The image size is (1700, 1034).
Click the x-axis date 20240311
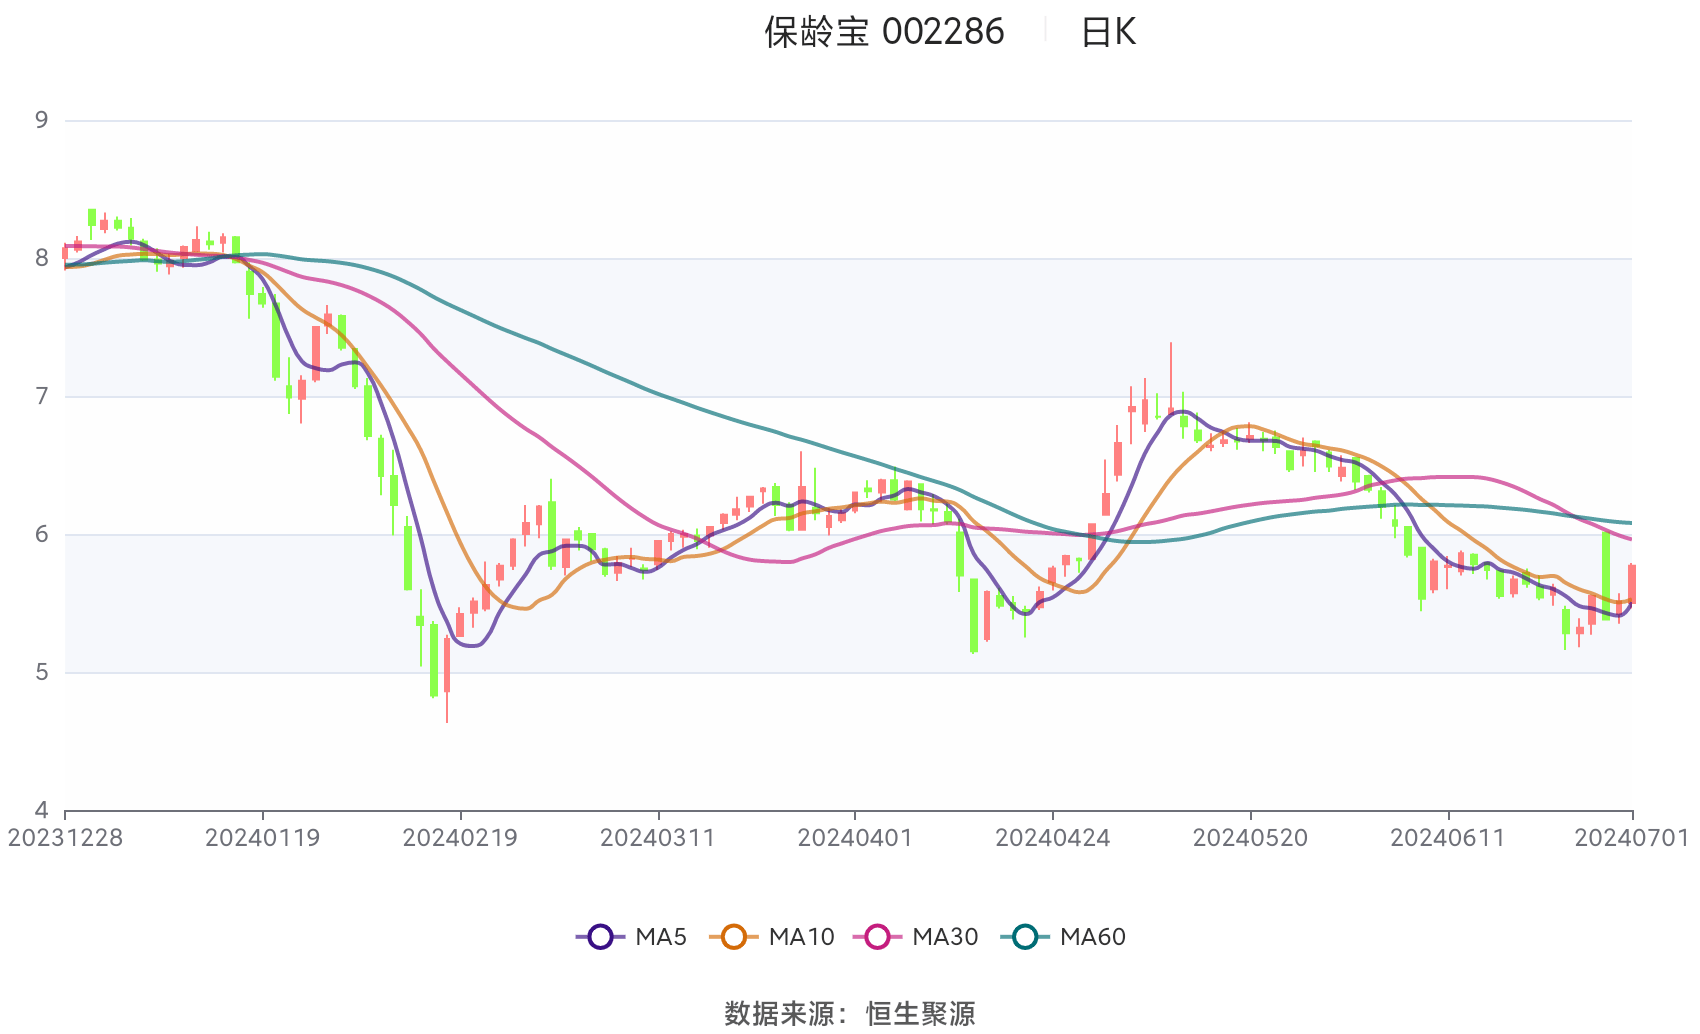pos(658,838)
